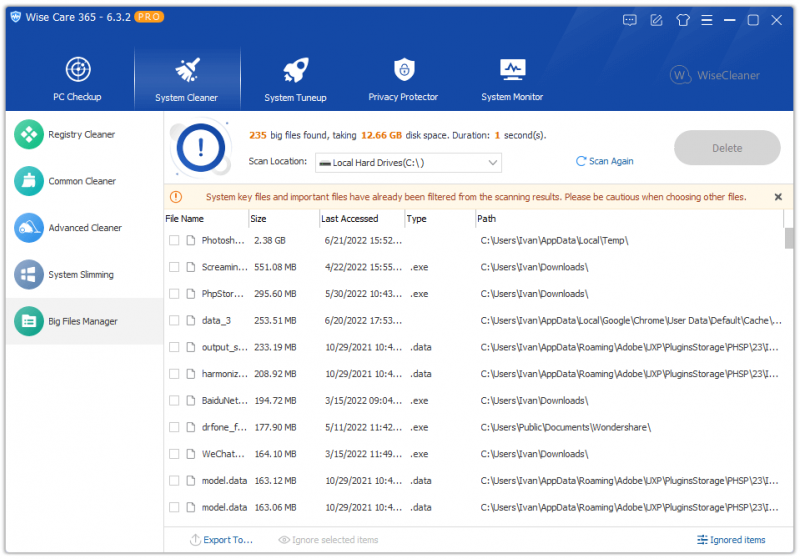
Task: Open the PC Checkup tab
Action: tap(78, 79)
